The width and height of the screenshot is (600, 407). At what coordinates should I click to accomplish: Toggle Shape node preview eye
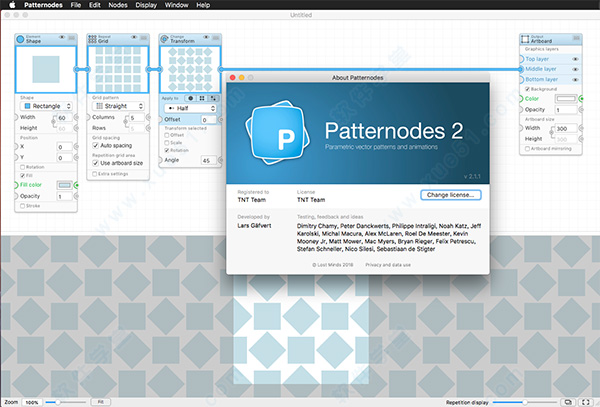(x=62, y=37)
